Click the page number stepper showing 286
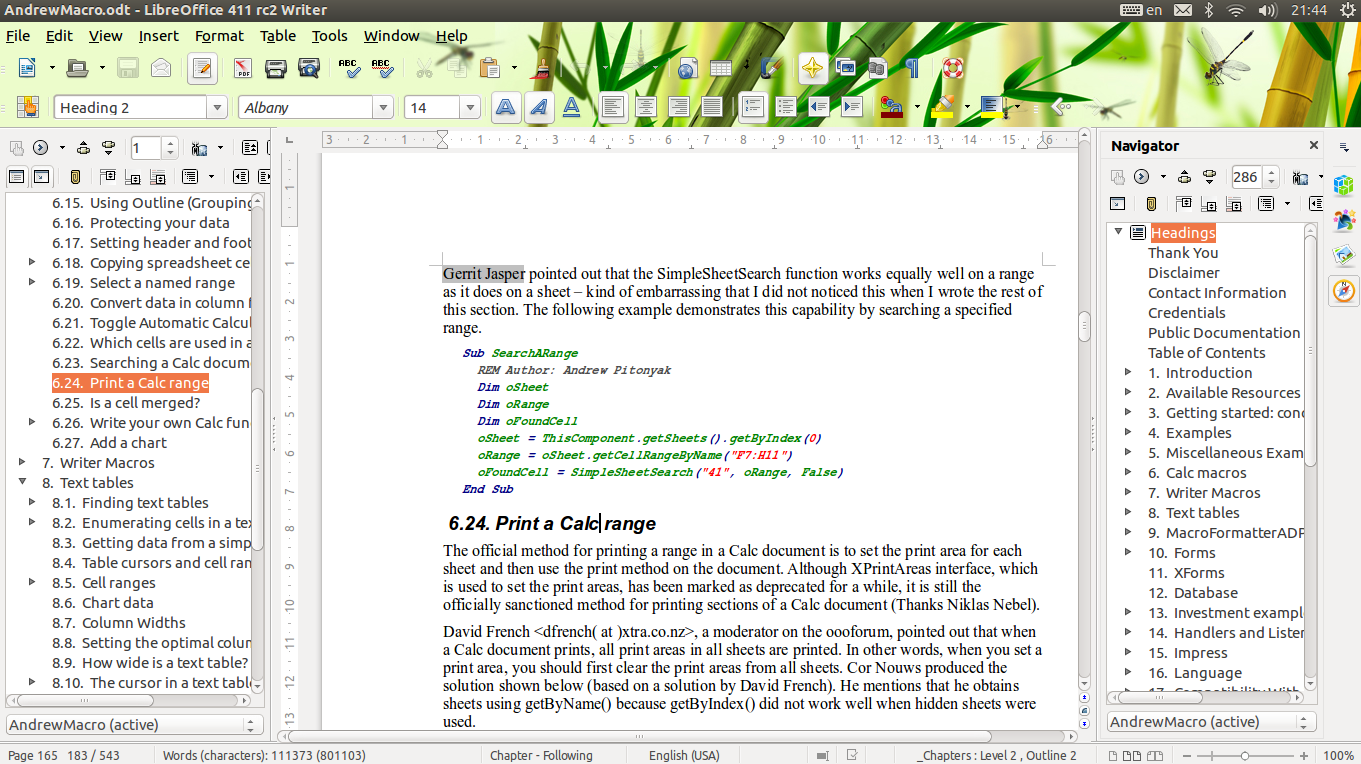This screenshot has height=764, width=1361. [1251, 175]
